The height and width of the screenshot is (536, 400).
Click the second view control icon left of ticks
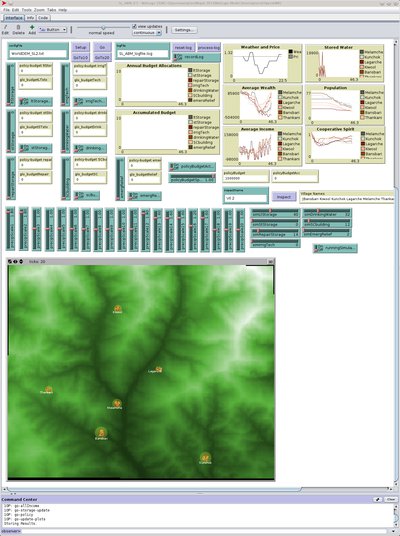coord(15,262)
